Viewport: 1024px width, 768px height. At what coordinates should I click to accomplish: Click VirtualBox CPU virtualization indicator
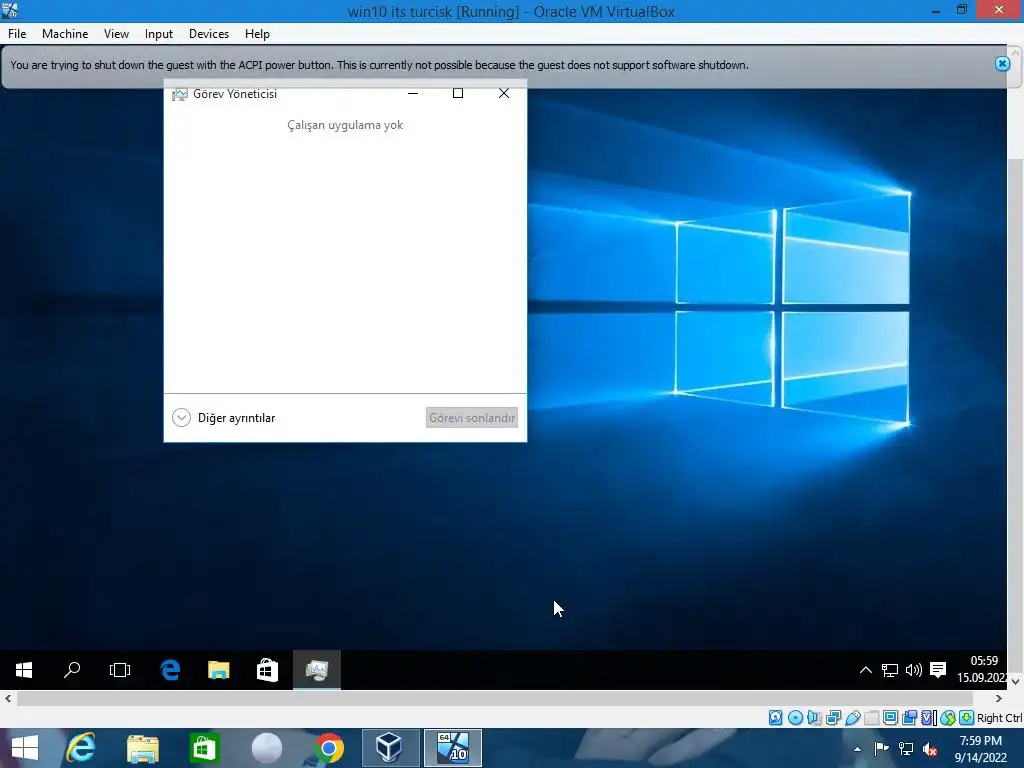tap(929, 718)
